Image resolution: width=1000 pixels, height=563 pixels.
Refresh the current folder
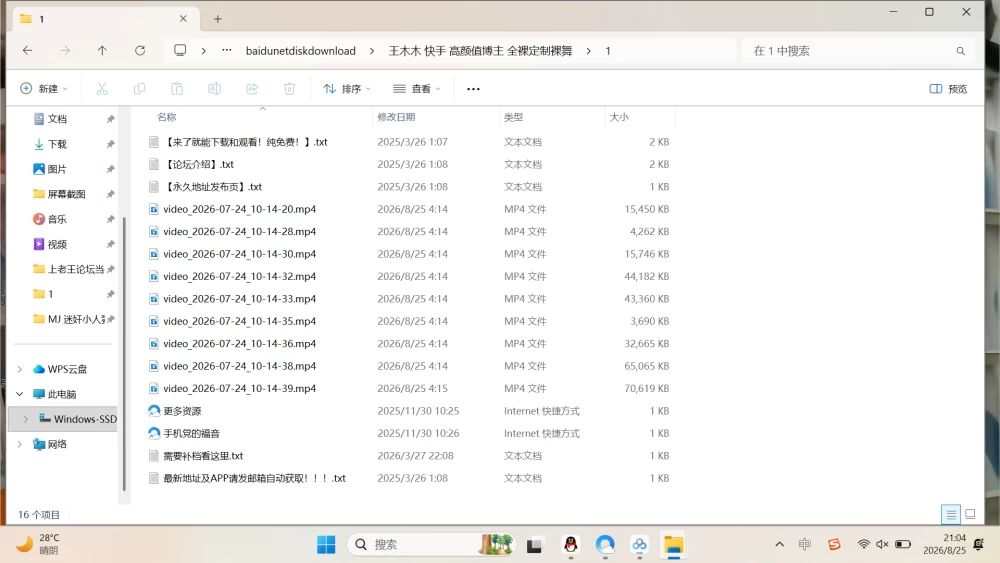pos(140,50)
